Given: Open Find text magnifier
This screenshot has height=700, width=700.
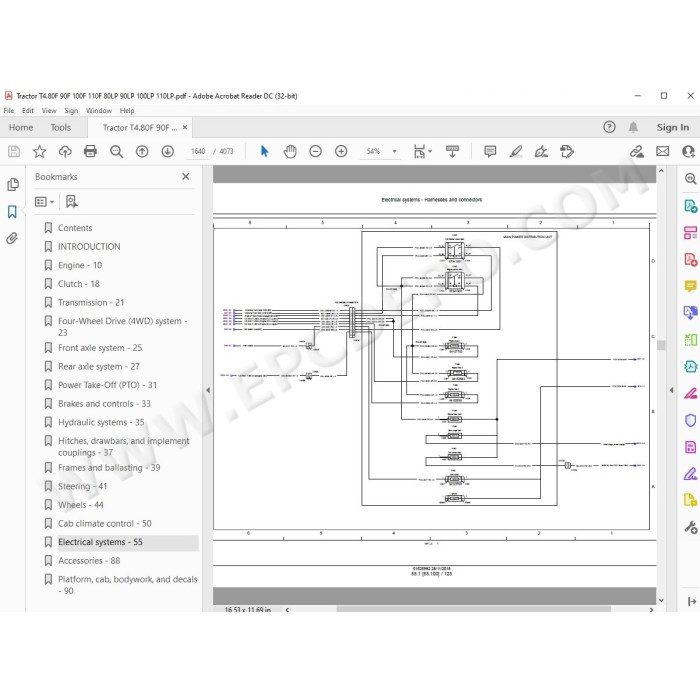Looking at the screenshot, I should (x=117, y=152).
